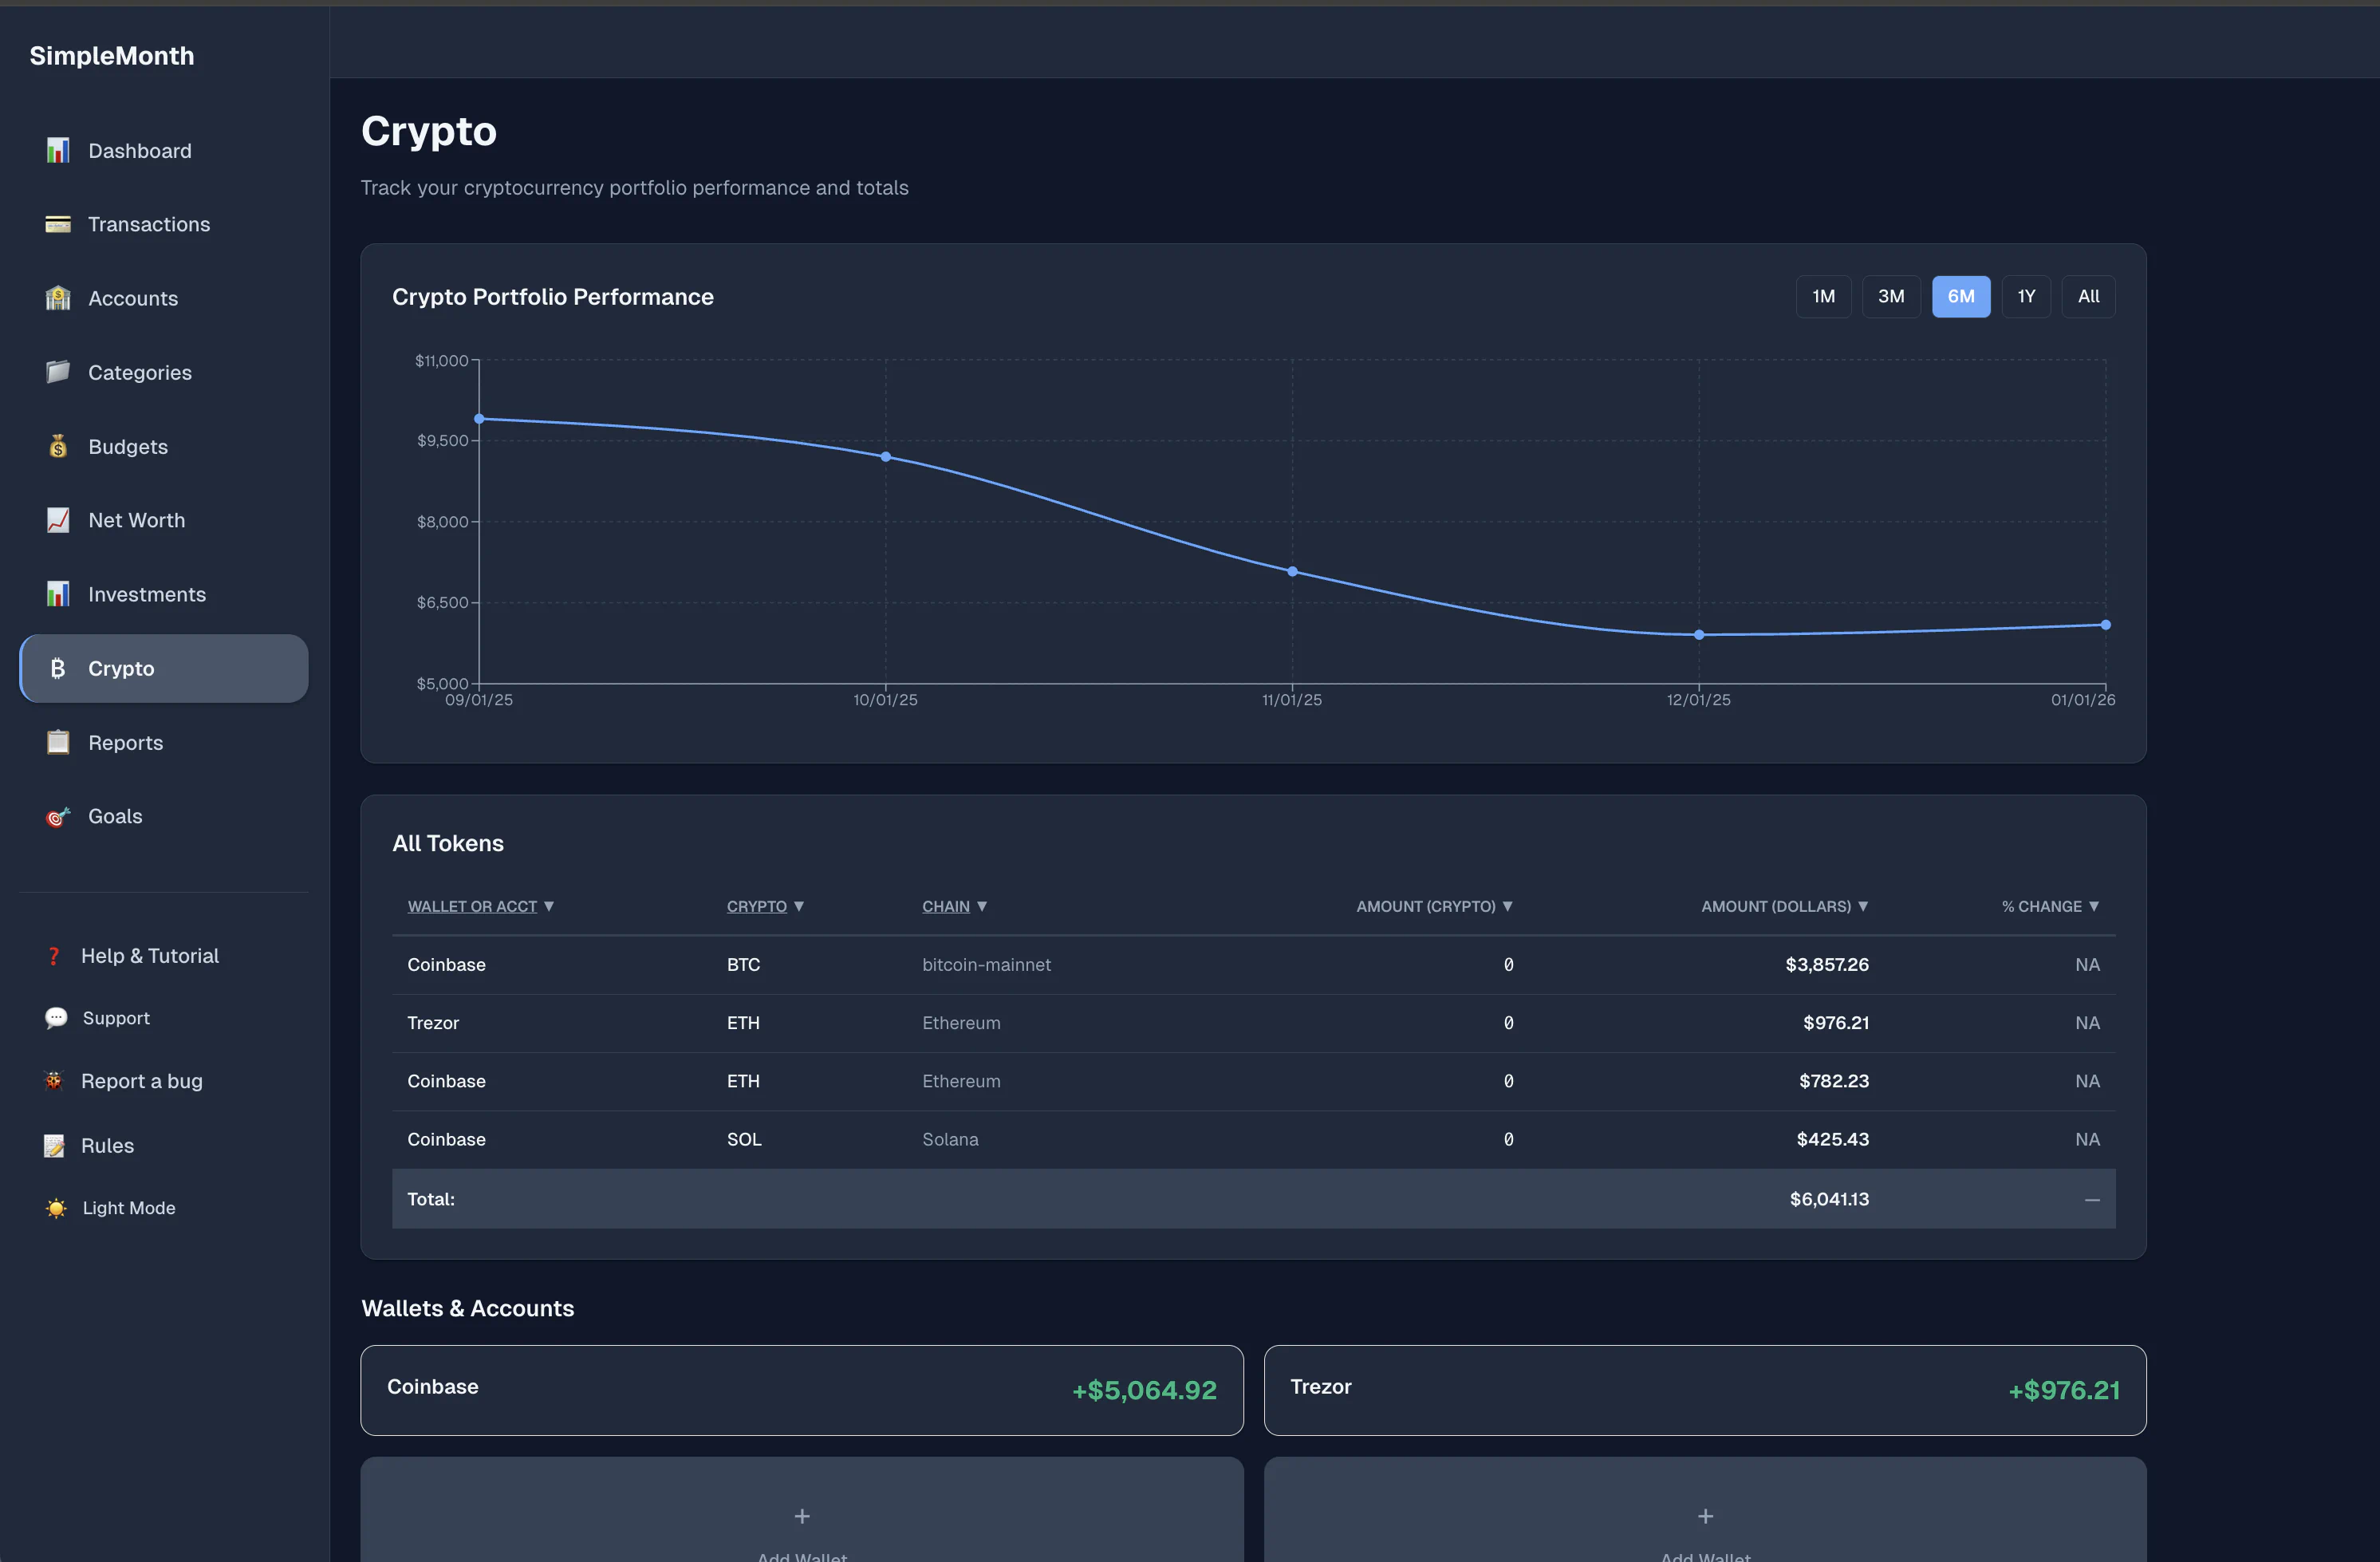This screenshot has width=2380, height=1562.
Task: Click the Report a bug ladybug icon
Action: (x=54, y=1081)
